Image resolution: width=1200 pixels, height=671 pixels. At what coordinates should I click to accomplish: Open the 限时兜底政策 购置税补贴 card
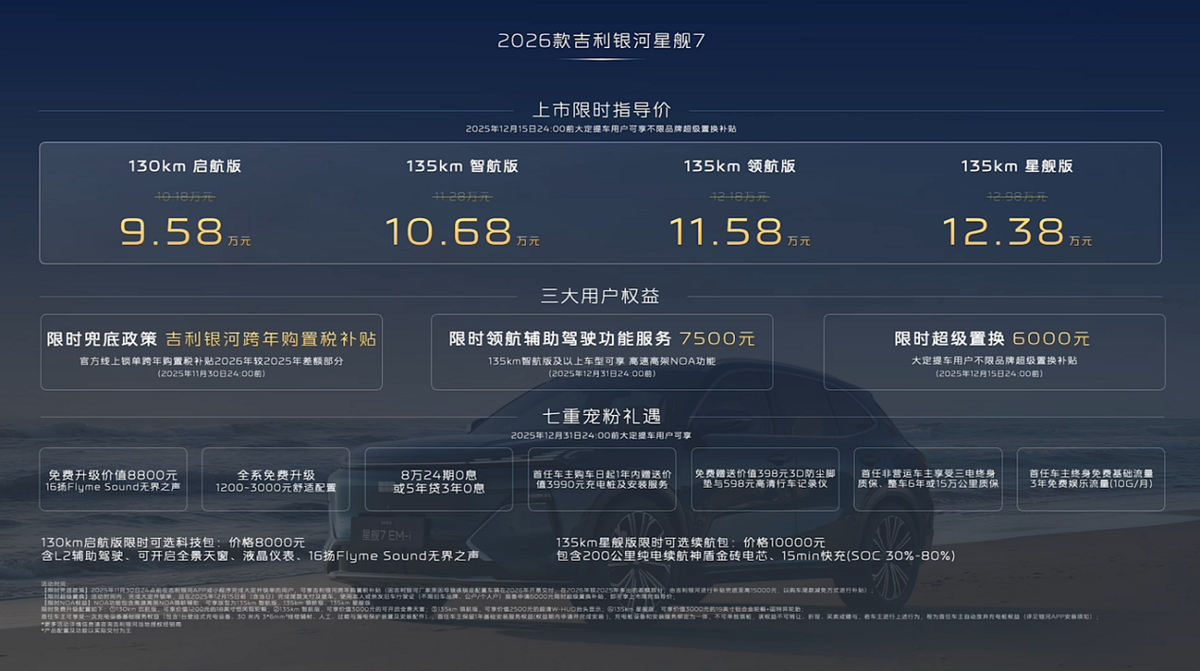pos(211,352)
